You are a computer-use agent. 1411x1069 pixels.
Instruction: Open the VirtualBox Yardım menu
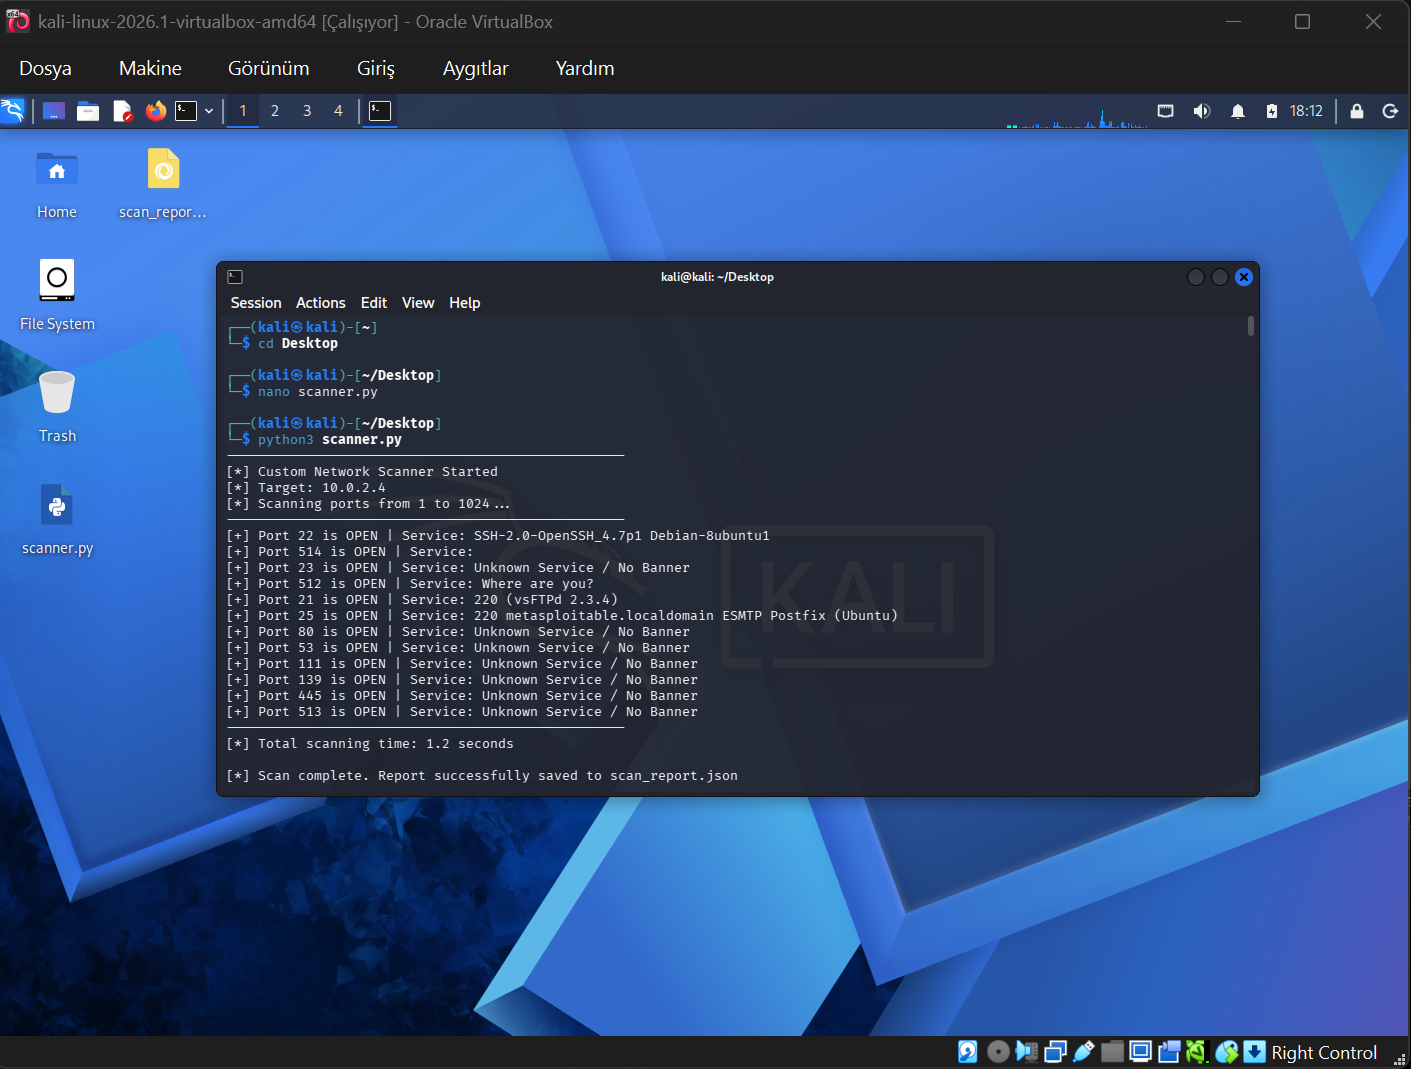(585, 68)
